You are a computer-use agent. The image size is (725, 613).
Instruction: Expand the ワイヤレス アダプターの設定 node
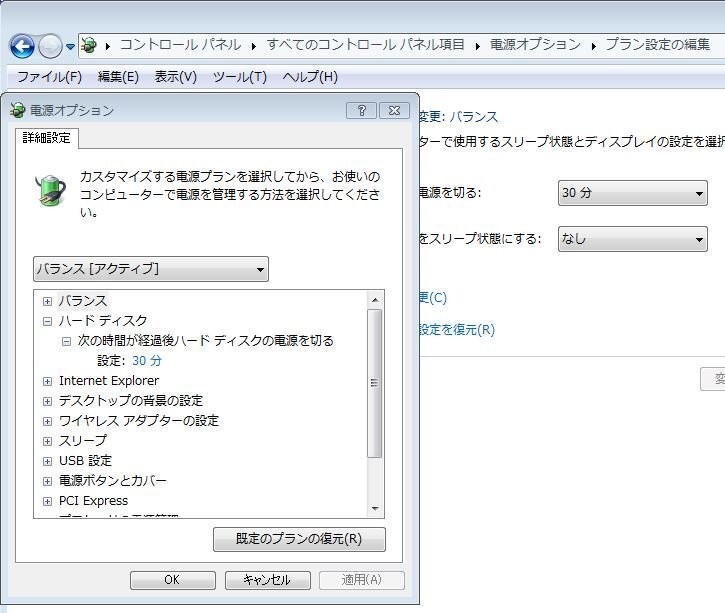coord(47,421)
